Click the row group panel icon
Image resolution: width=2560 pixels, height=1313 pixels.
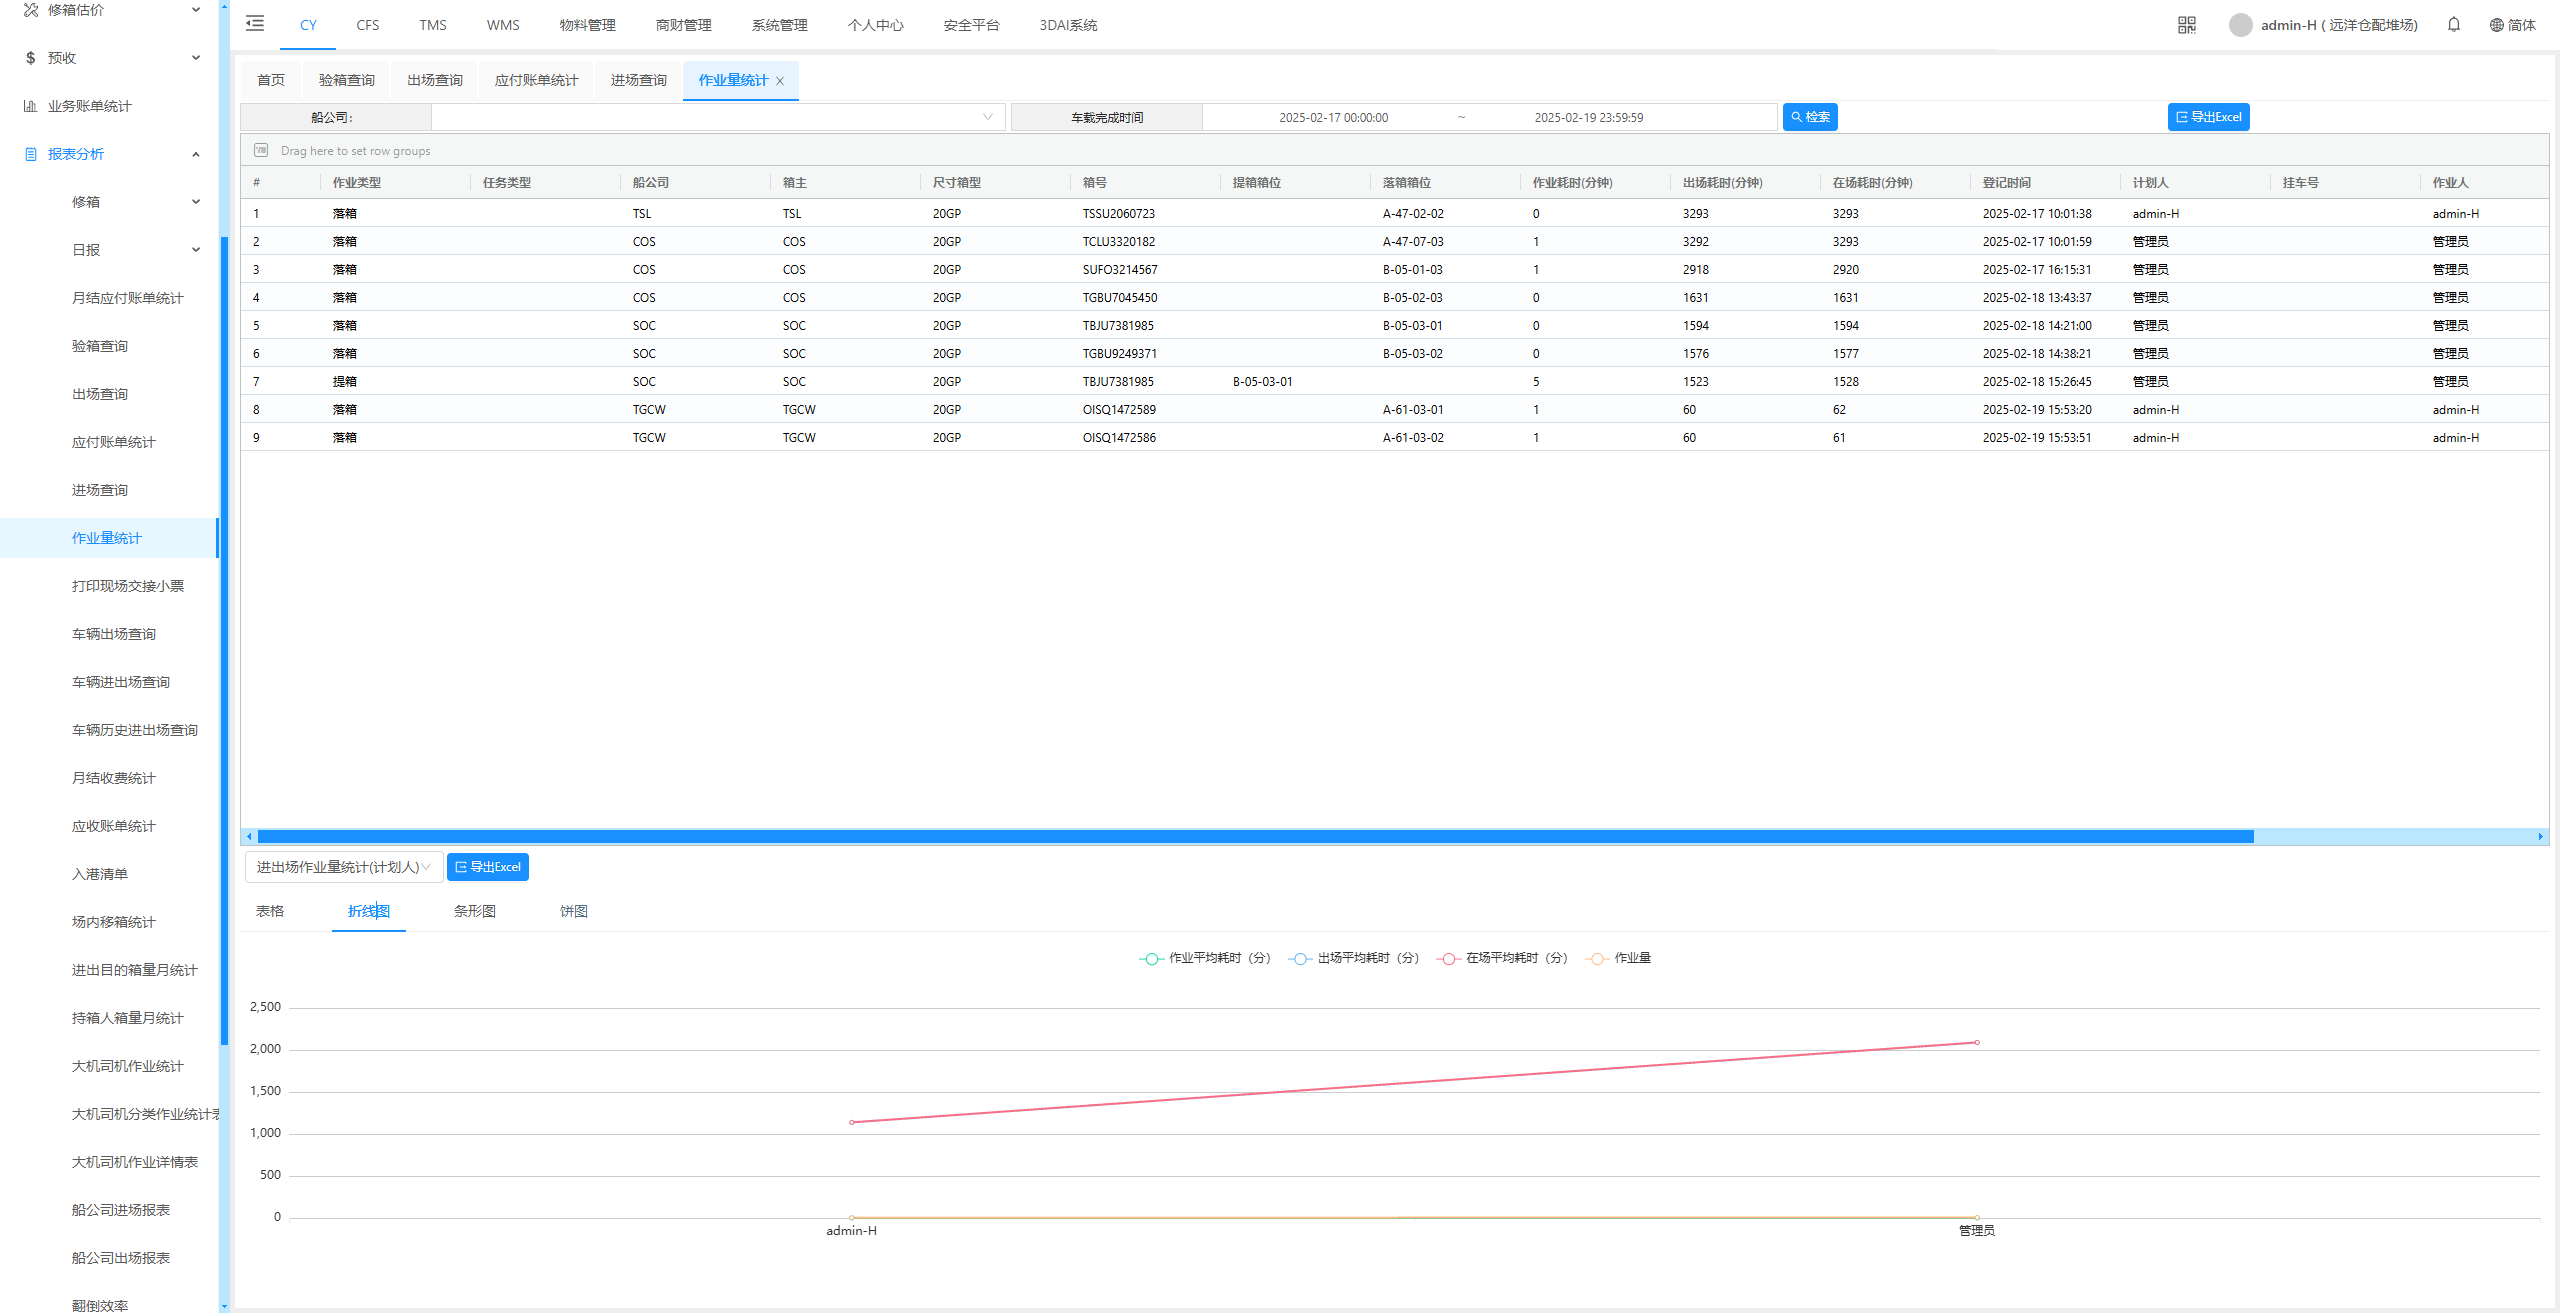pos(261,150)
